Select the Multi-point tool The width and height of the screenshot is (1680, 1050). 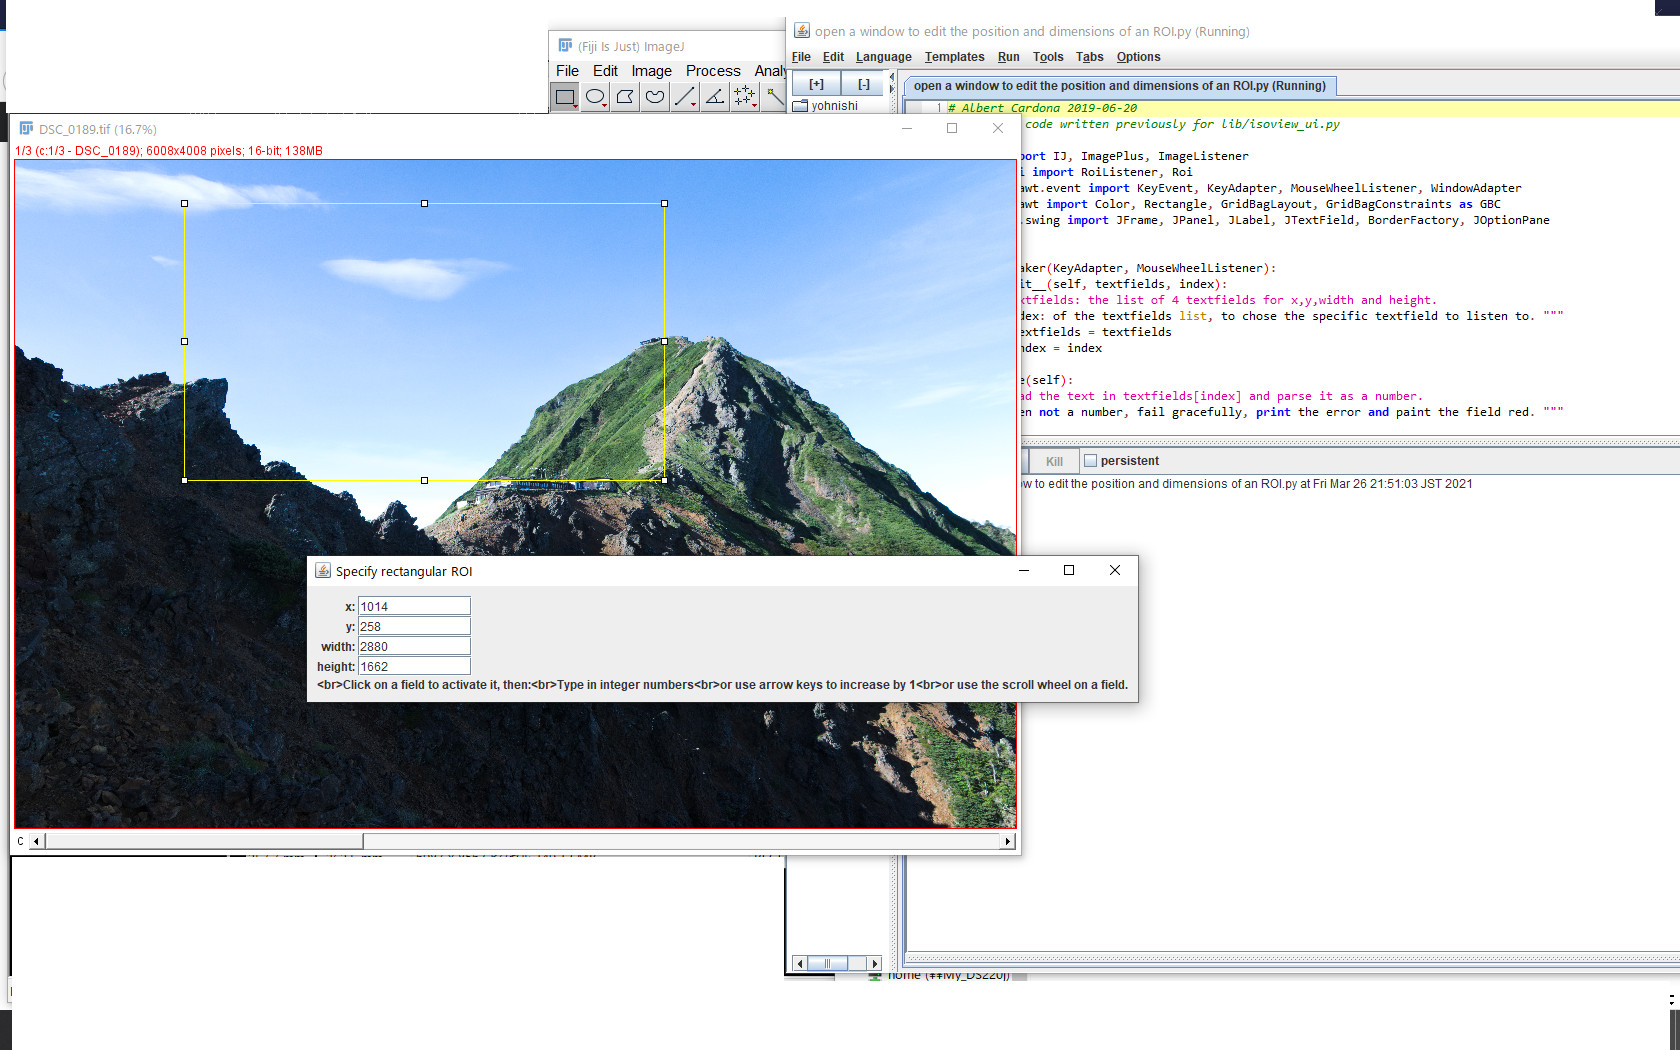coord(744,96)
